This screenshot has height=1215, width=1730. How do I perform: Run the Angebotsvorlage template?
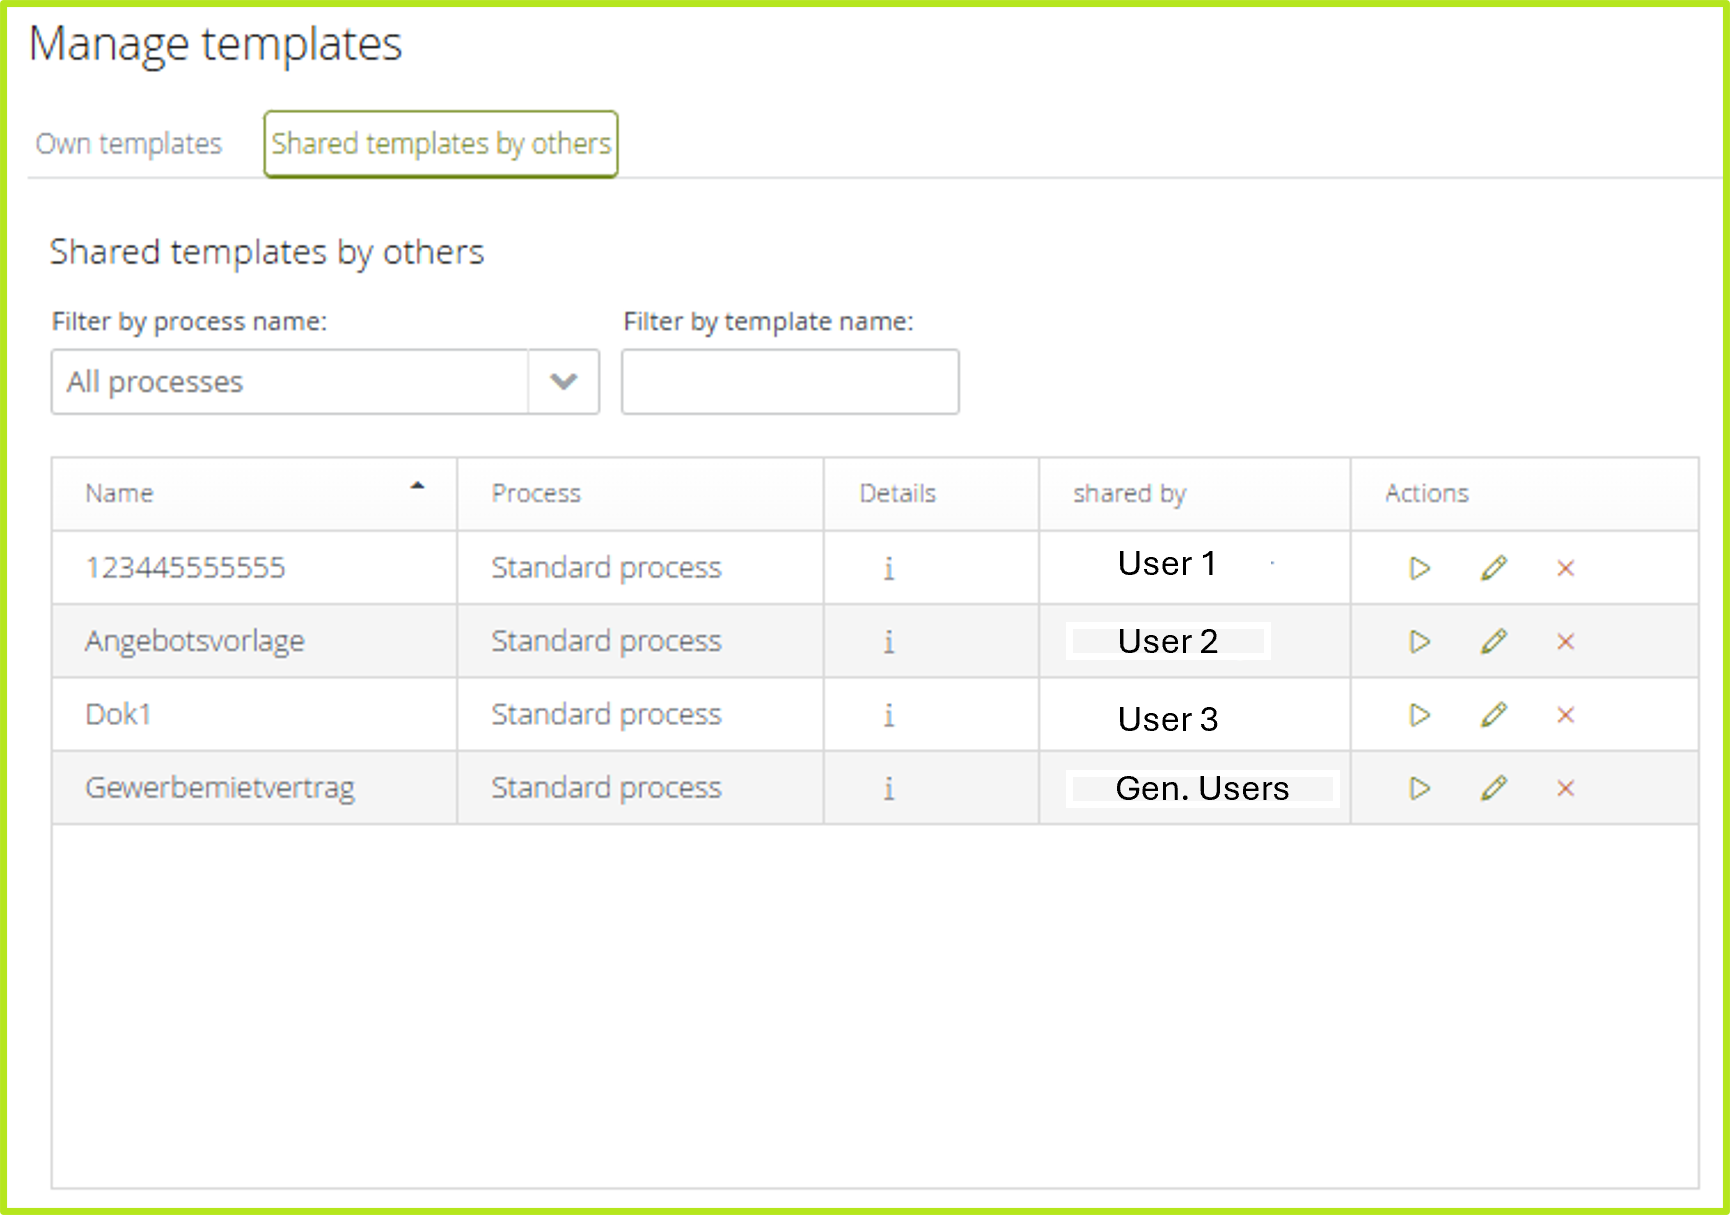pos(1418,641)
